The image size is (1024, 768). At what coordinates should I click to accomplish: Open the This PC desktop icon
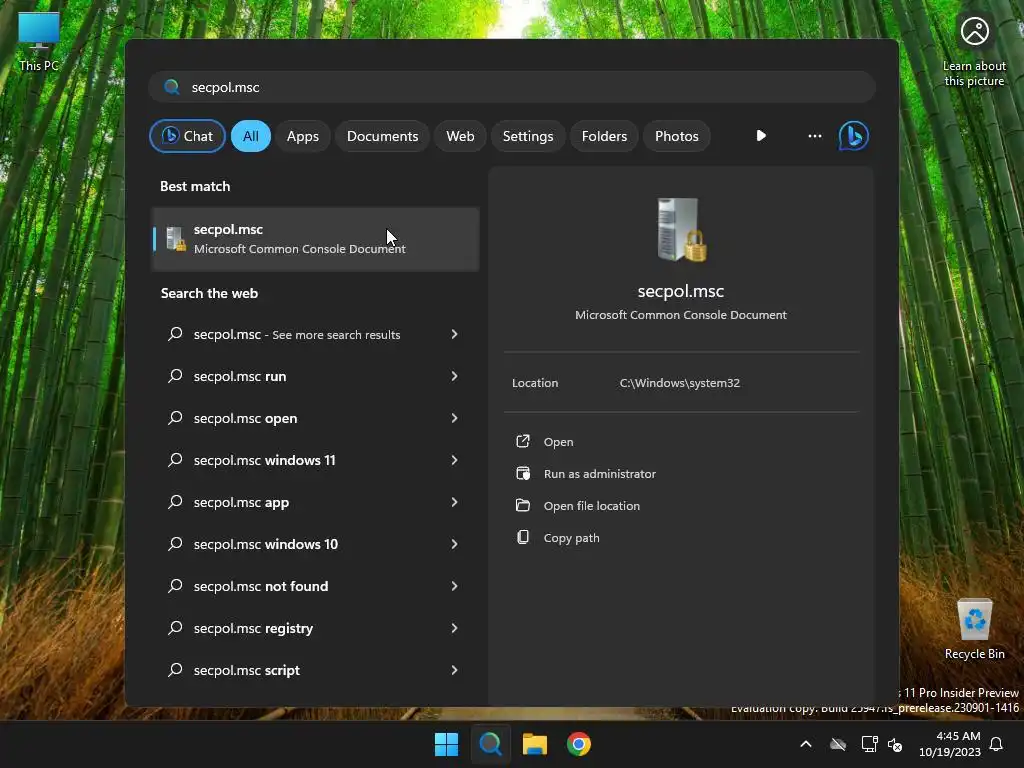[39, 42]
